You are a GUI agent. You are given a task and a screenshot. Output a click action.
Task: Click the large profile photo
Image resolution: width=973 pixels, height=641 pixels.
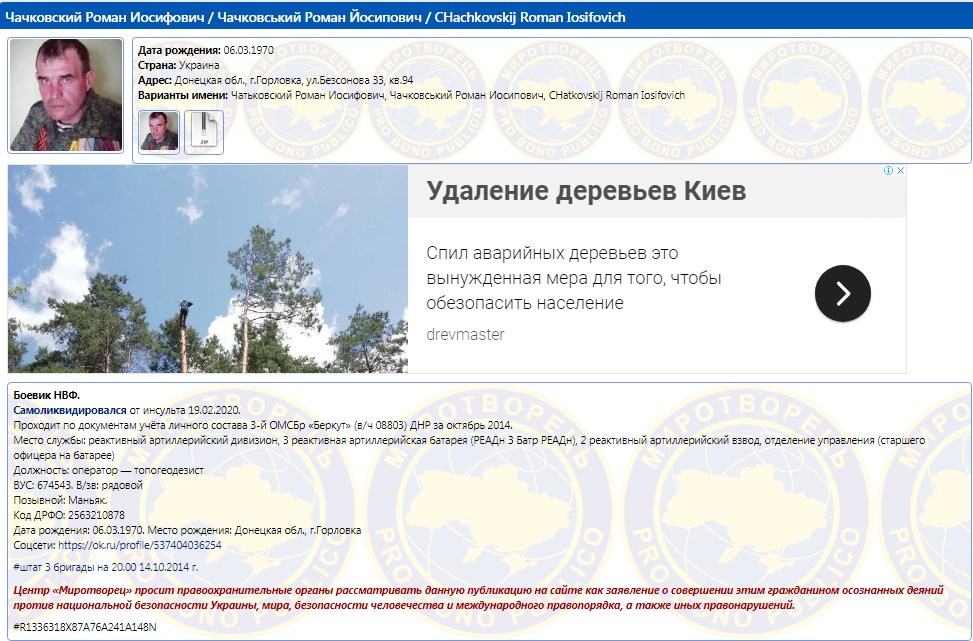[x=66, y=95]
